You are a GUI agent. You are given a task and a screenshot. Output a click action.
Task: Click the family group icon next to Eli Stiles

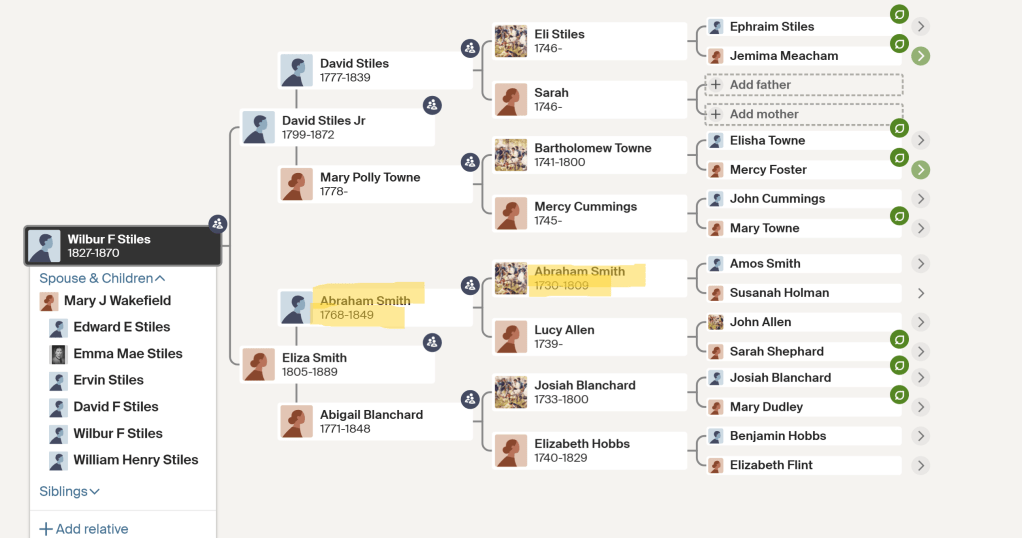tap(470, 48)
